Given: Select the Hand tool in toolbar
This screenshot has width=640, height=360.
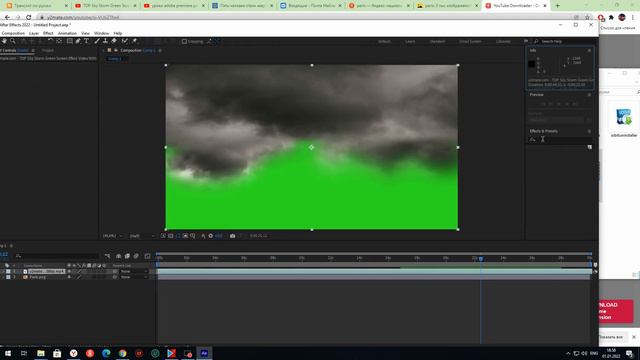Looking at the screenshot, I should (4, 41).
